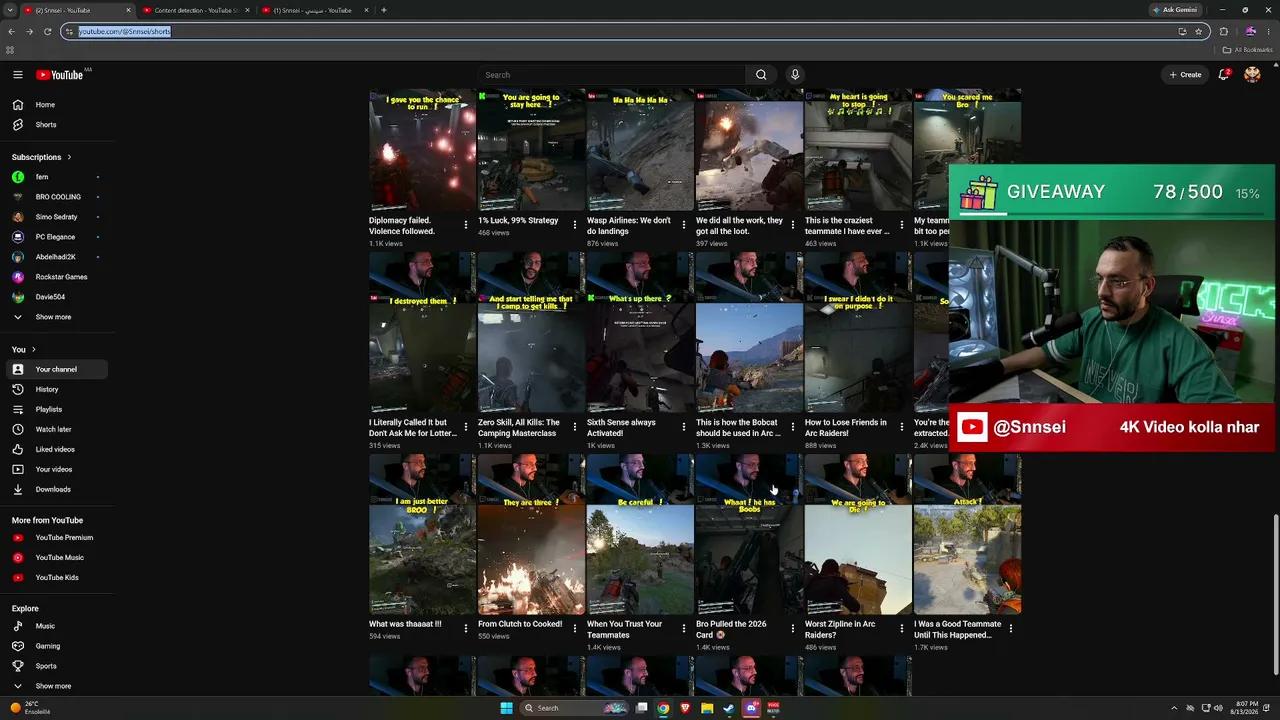
Task: Open Watch later list
Action: tap(54, 429)
